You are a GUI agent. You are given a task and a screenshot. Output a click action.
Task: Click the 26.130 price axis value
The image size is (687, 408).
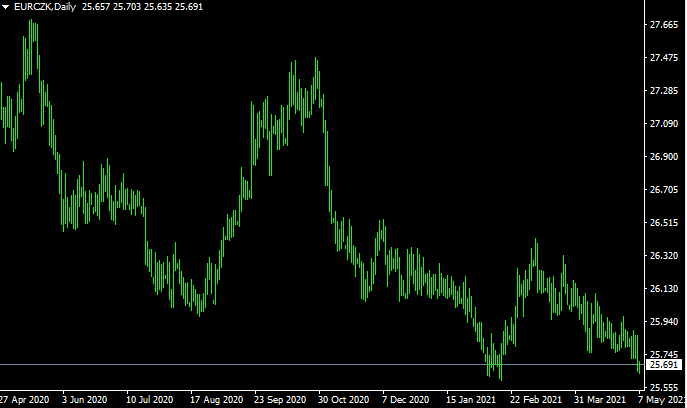point(664,289)
